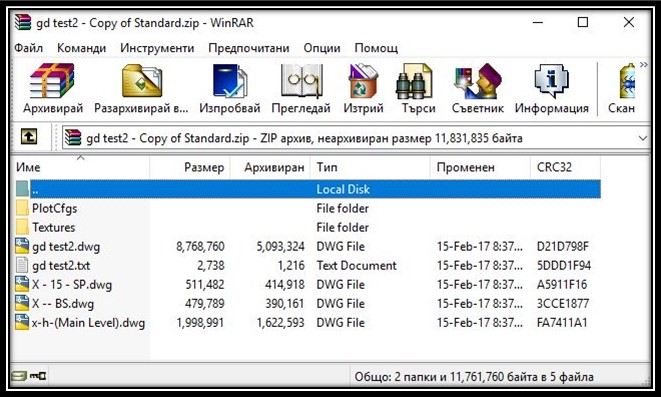Expand the toolbar overflow chevron
This screenshot has width=661, height=397.
point(643,64)
